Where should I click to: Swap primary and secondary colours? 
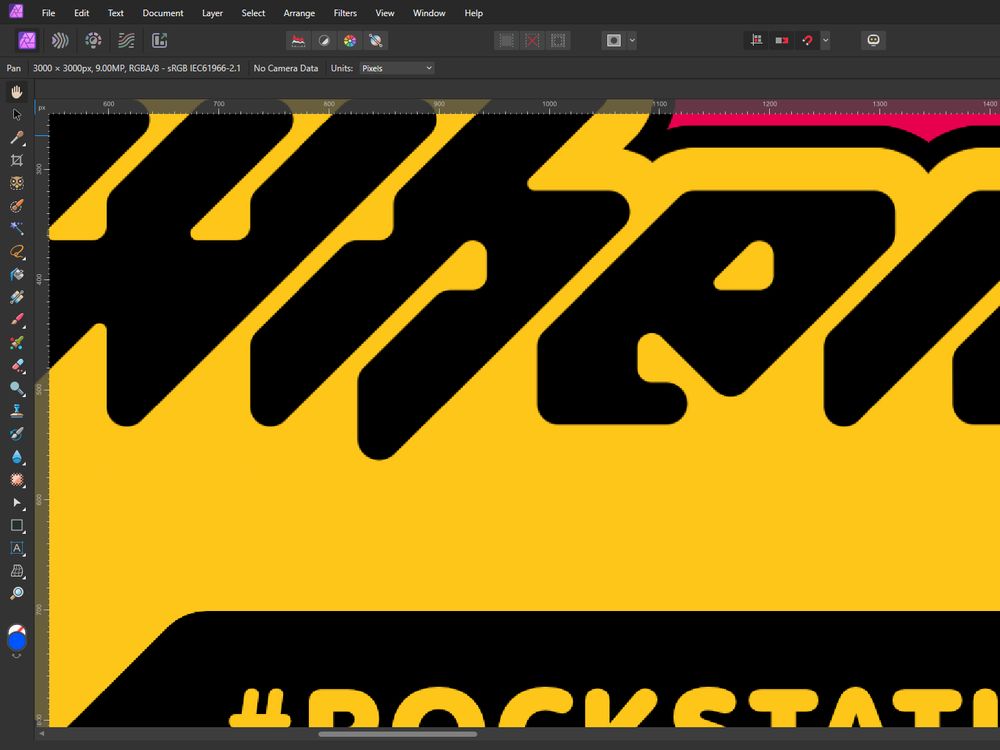point(17,655)
